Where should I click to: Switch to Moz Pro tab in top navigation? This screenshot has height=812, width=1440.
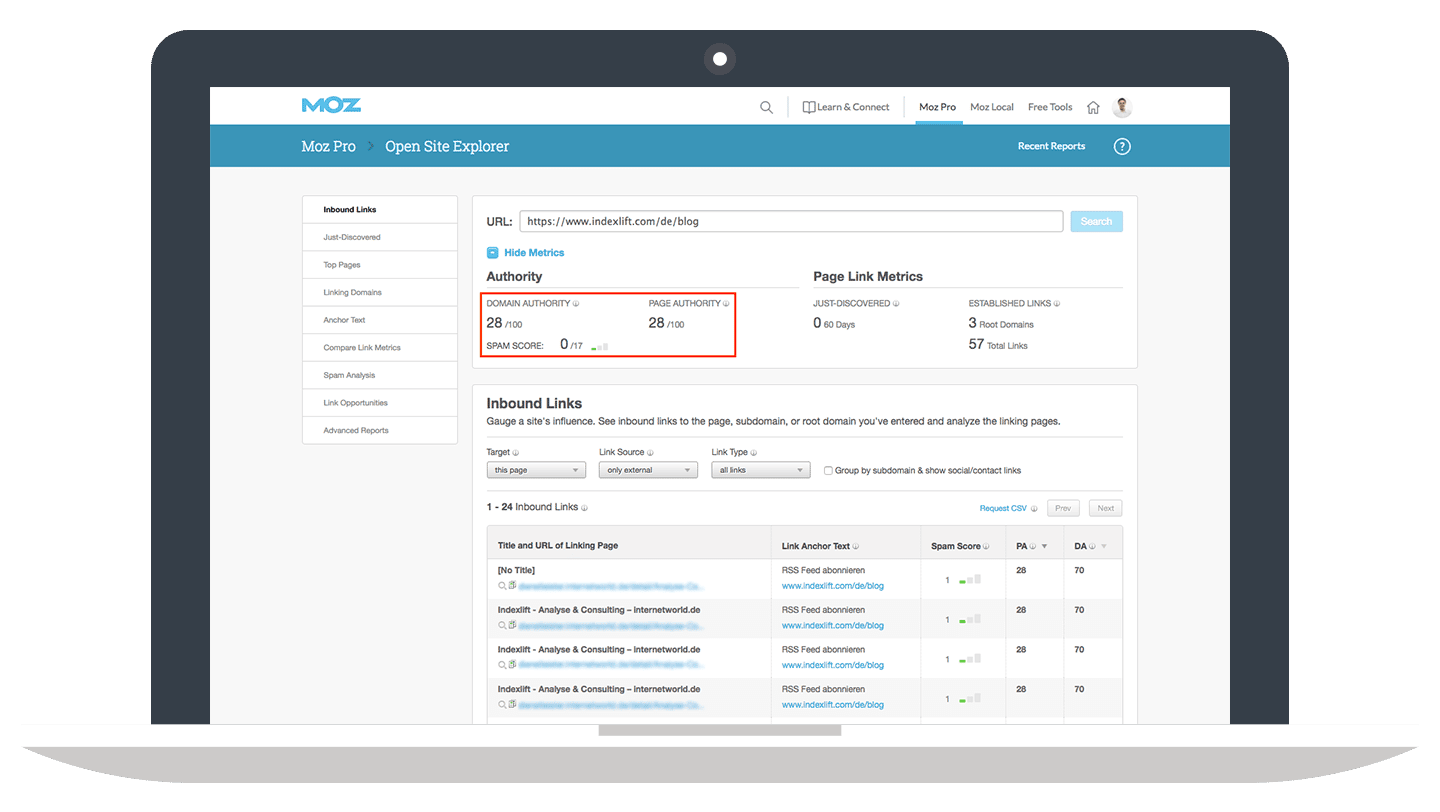point(938,107)
